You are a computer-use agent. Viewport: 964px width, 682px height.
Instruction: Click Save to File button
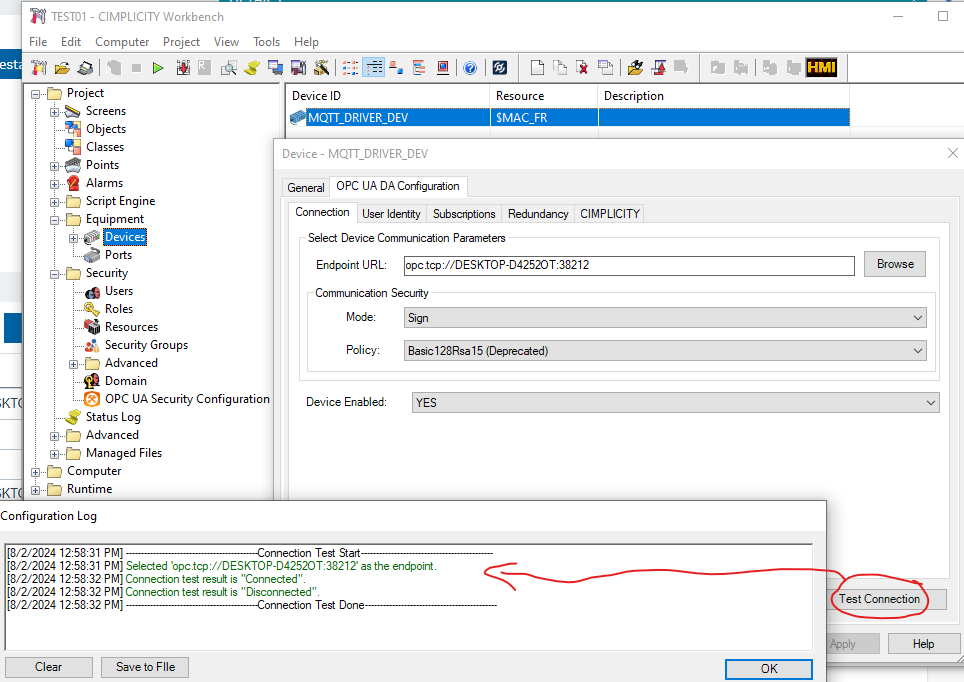tap(145, 667)
